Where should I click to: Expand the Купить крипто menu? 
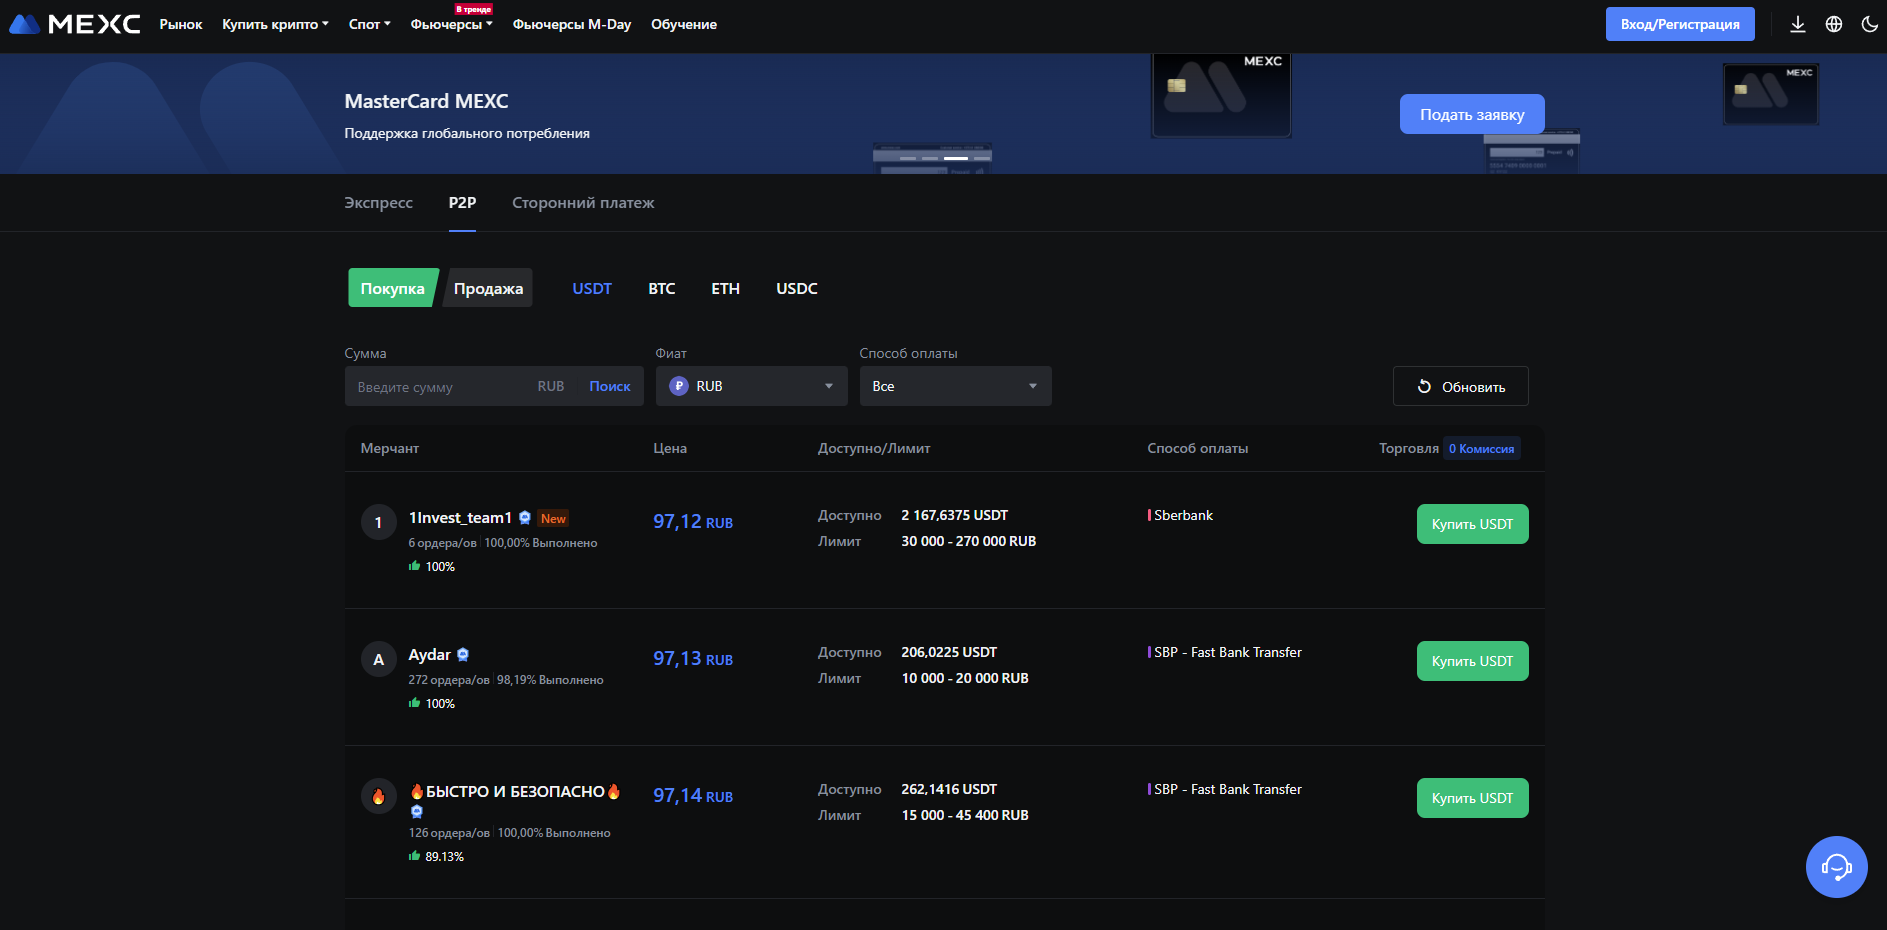pyautogui.click(x=275, y=24)
